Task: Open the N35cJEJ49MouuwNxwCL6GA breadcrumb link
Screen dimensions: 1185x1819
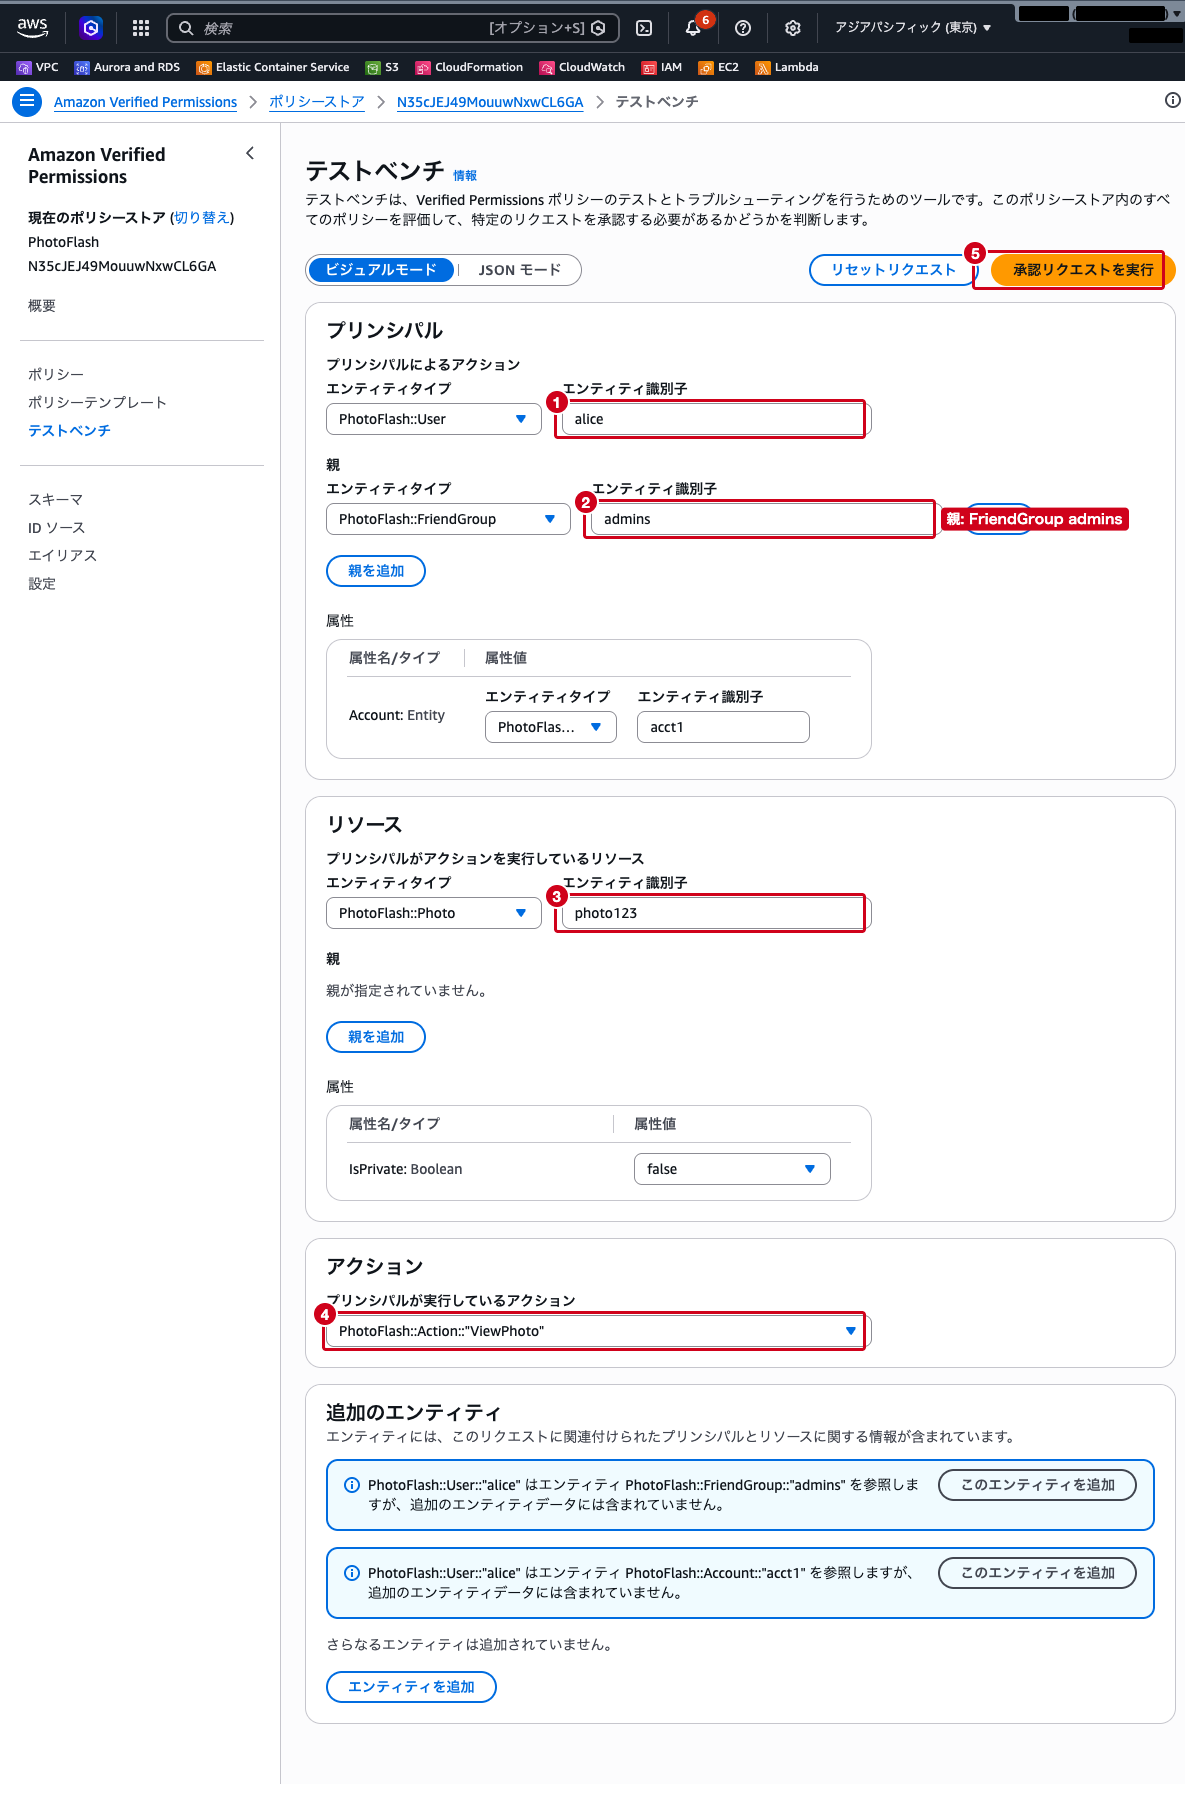Action: click(x=490, y=102)
